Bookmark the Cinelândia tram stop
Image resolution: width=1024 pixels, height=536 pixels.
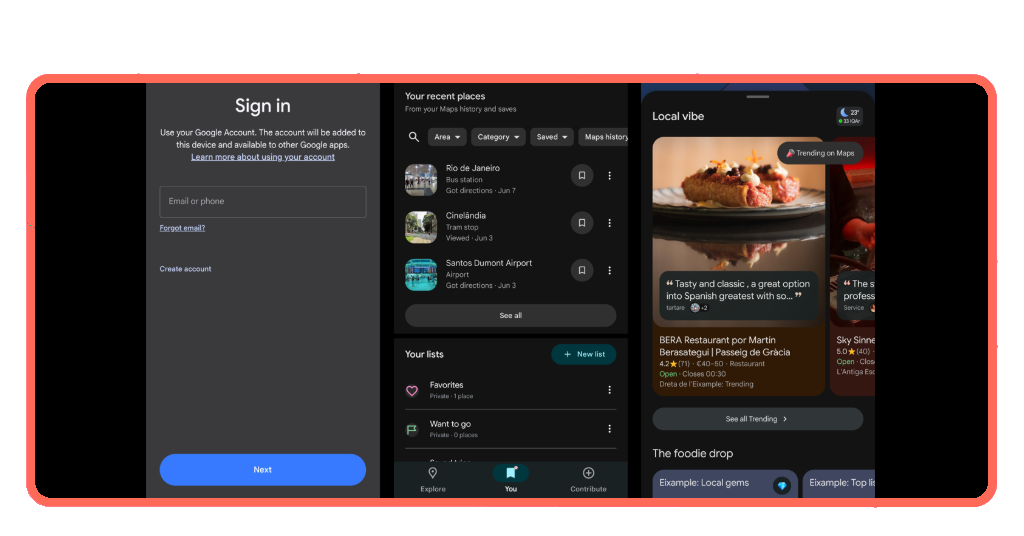(x=582, y=223)
